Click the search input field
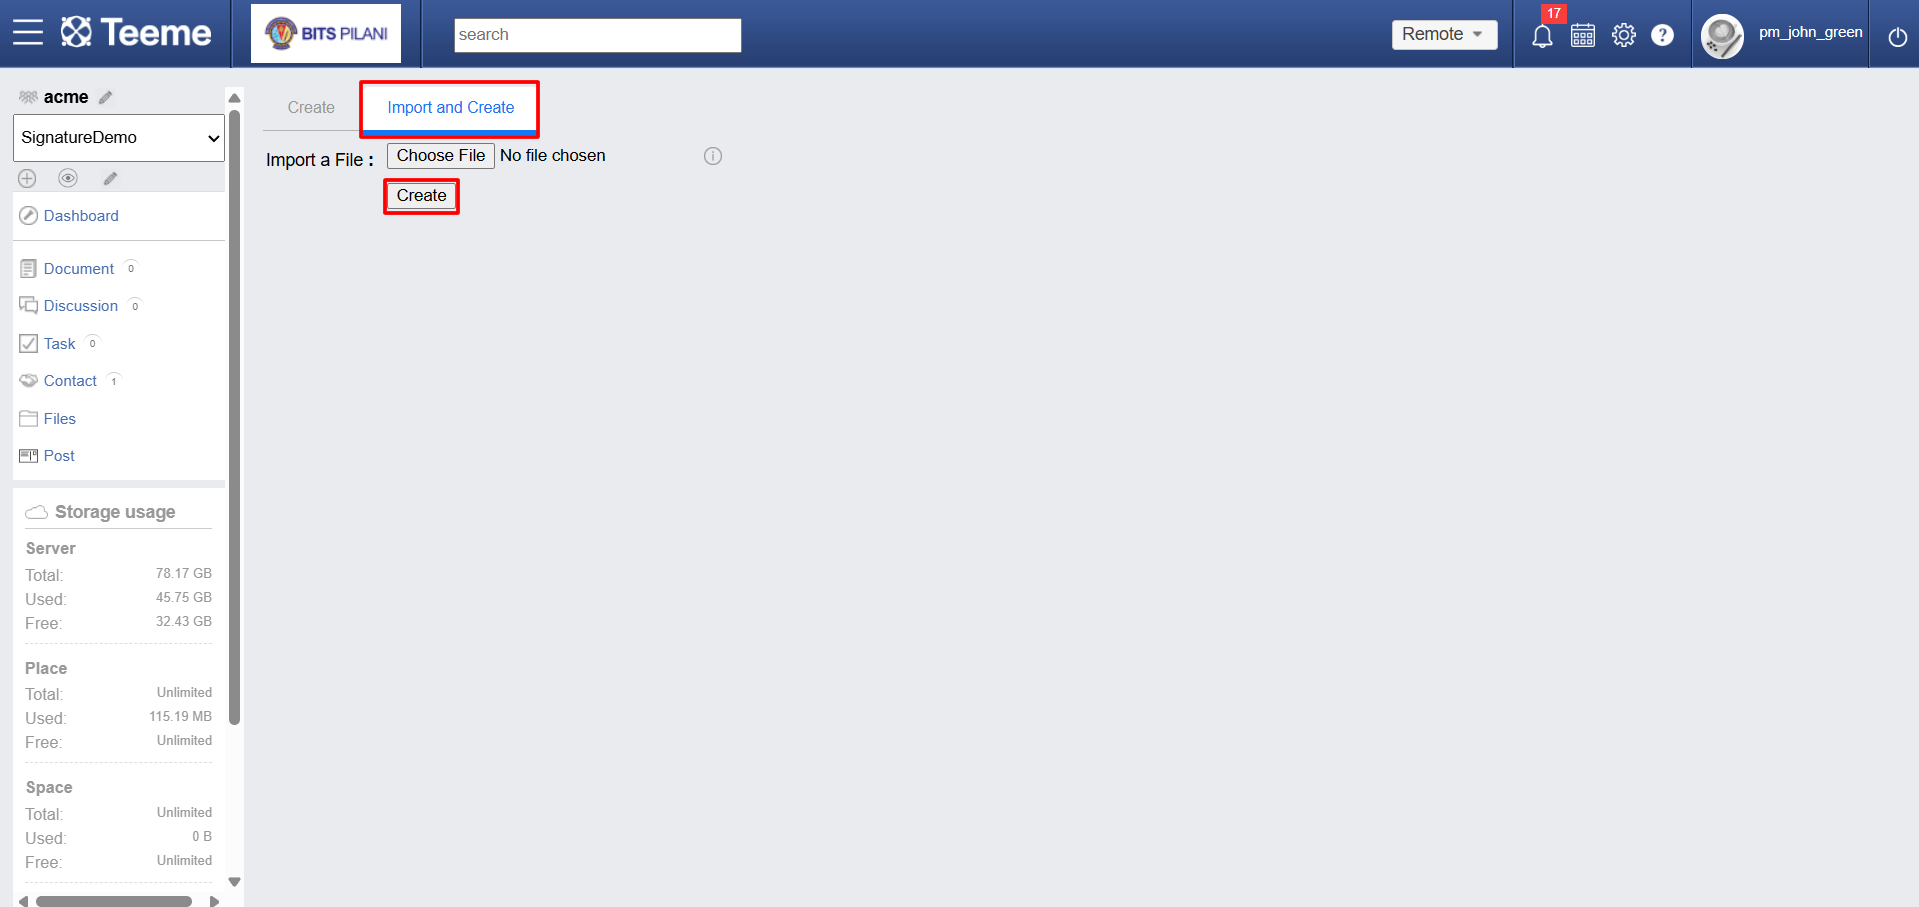Screen dimensions: 1919x907 tap(597, 35)
